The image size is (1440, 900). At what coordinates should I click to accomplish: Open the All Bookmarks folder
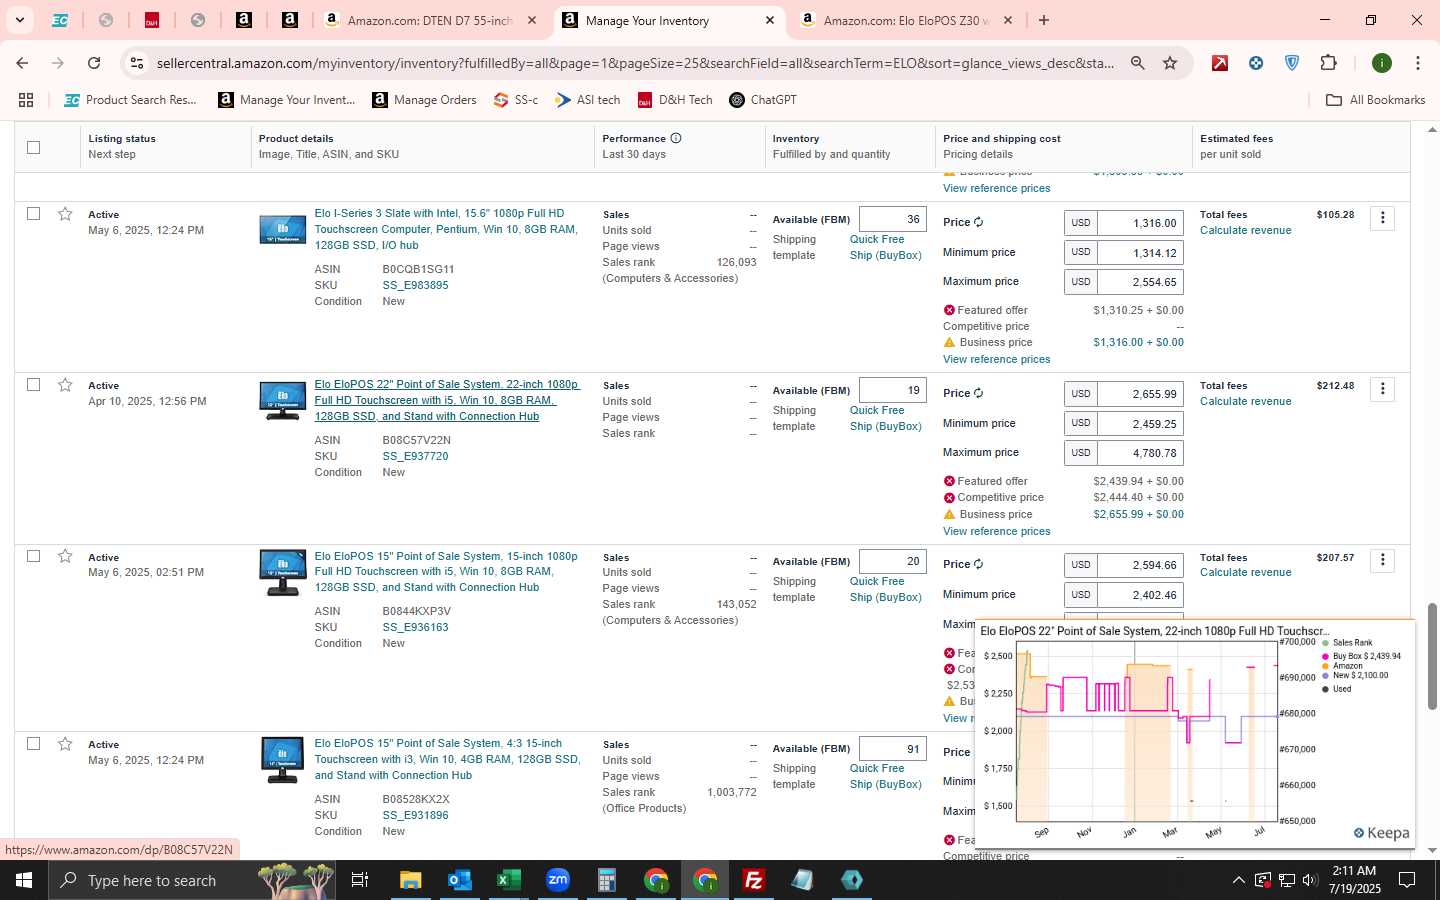tap(1375, 100)
